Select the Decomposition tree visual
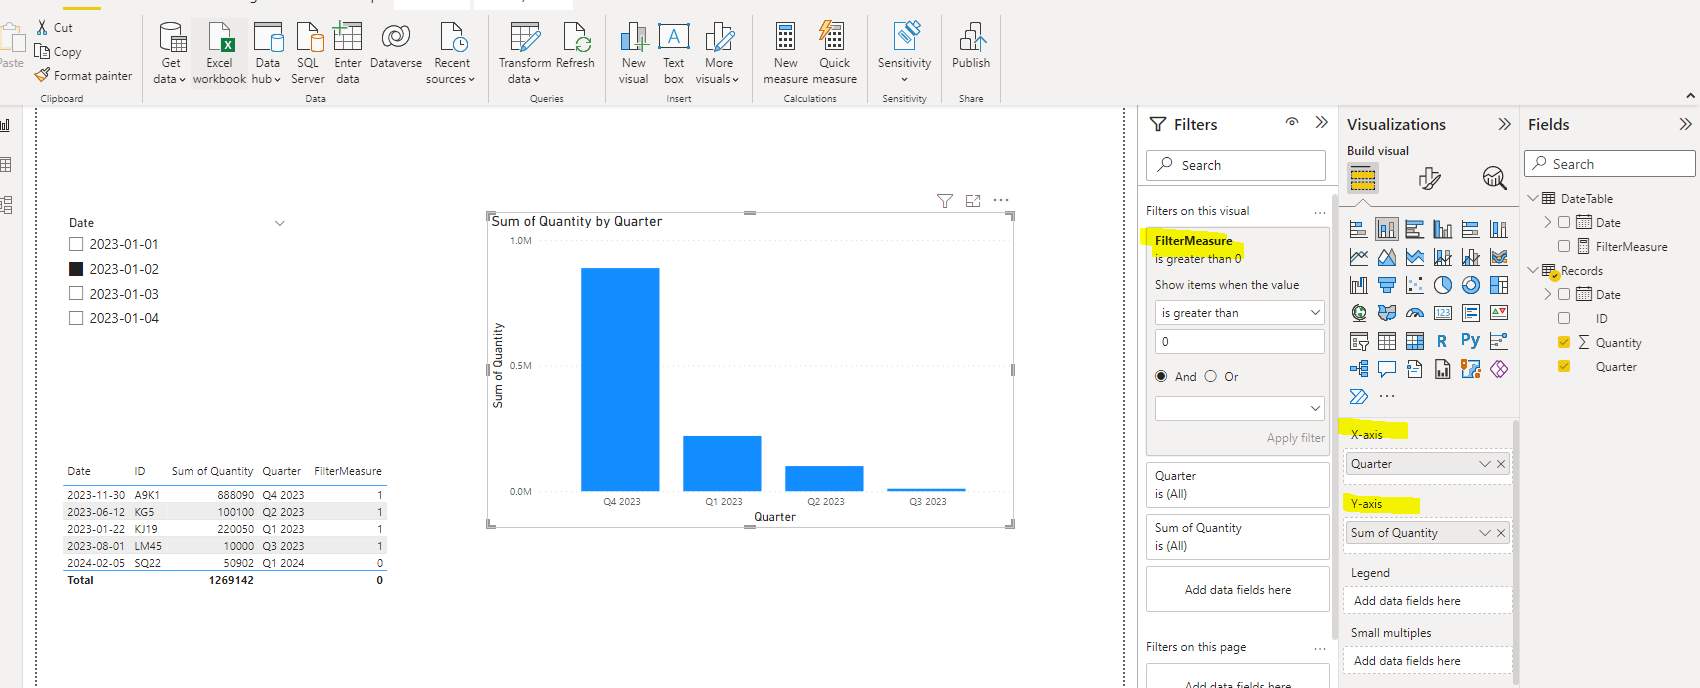Viewport: 1700px width, 688px height. click(x=1358, y=369)
